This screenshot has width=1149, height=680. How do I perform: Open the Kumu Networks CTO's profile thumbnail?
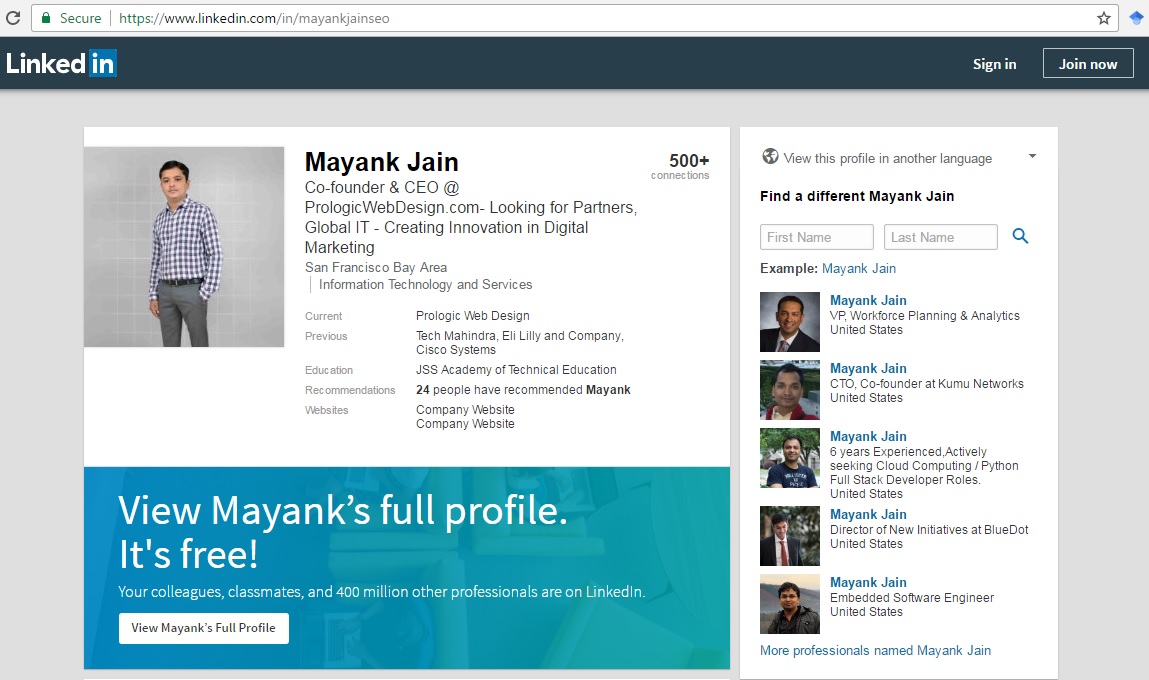coord(790,390)
